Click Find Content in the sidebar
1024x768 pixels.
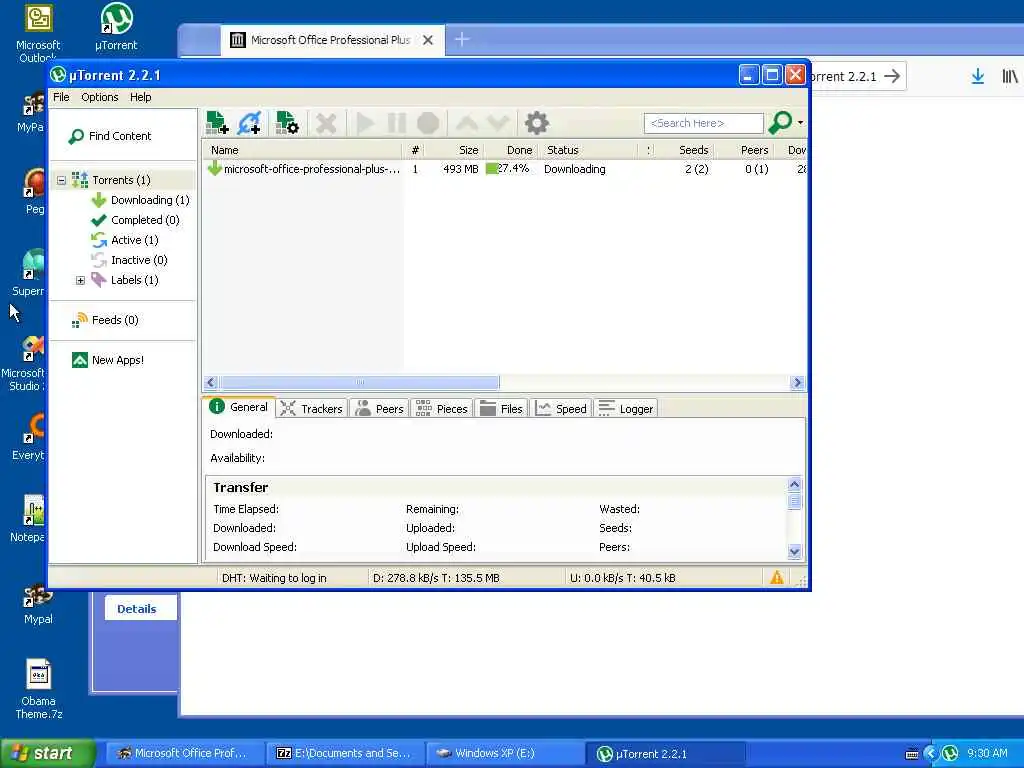coord(110,136)
